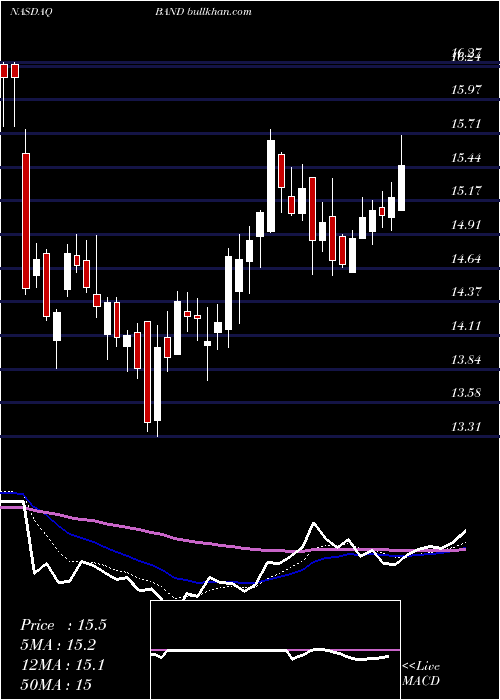
Task: Click inside the MACD inset panel
Action: tap(275, 650)
